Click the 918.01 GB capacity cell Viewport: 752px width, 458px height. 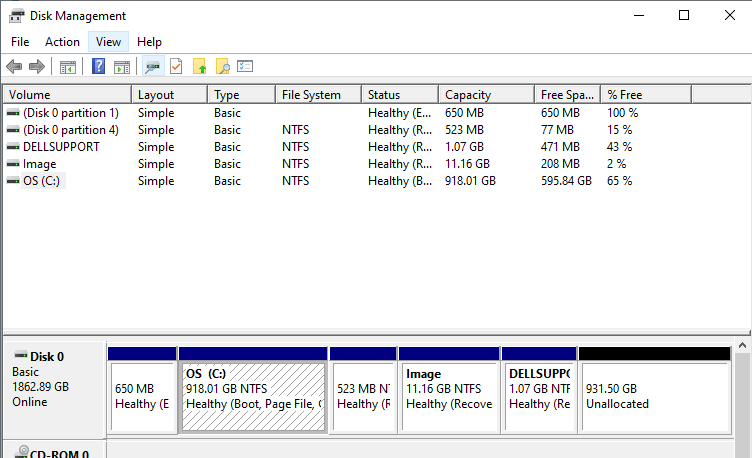coord(470,181)
